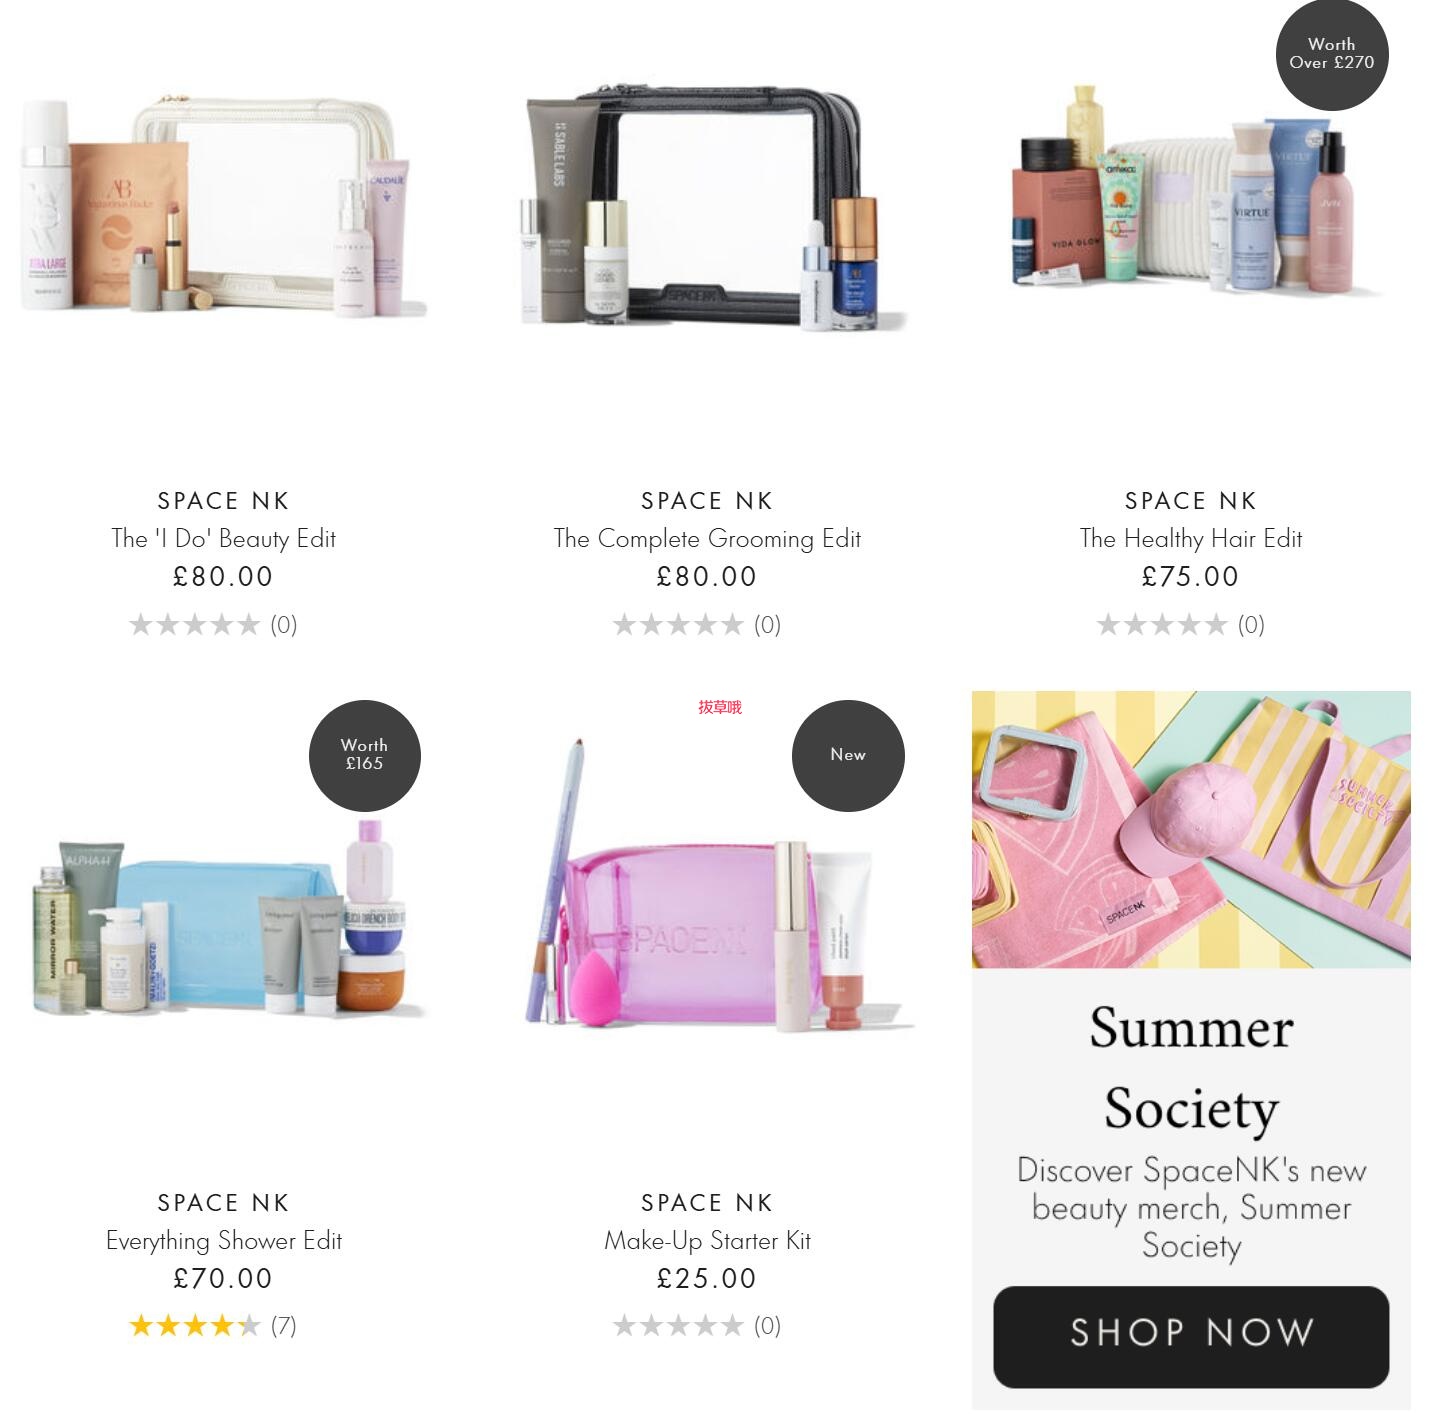Click the red Chinese text label
Viewport: 1440px width, 1414px height.
click(720, 707)
